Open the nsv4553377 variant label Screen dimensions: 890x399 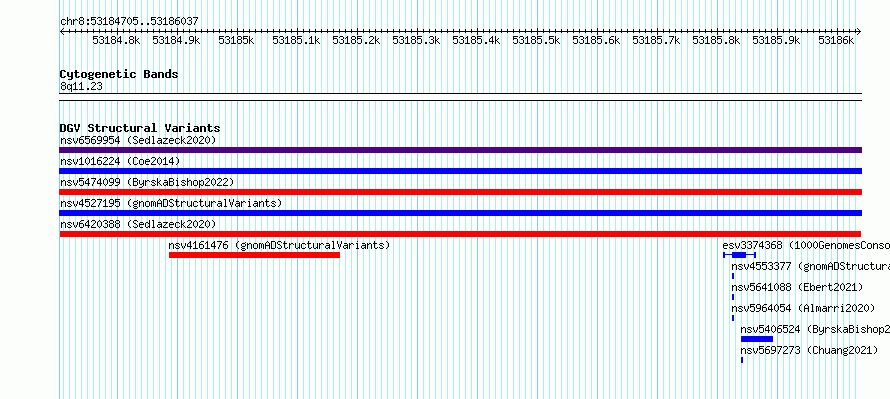tap(811, 266)
